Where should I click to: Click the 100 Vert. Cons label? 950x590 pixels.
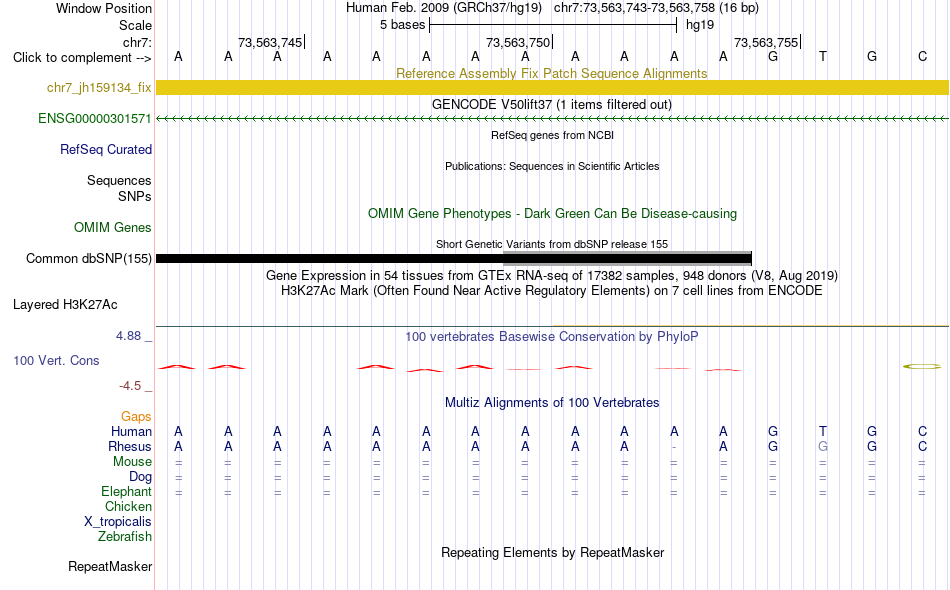point(56,361)
